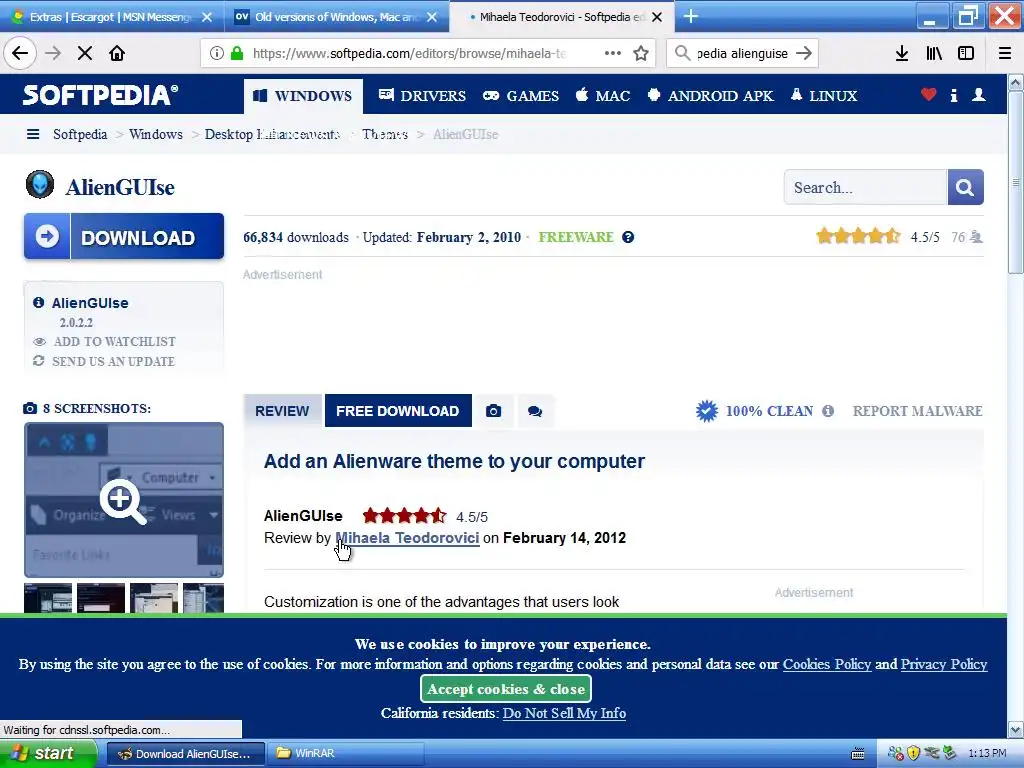The image size is (1024, 768).
Task: Open the screenshots camera tab icon
Action: click(x=494, y=411)
